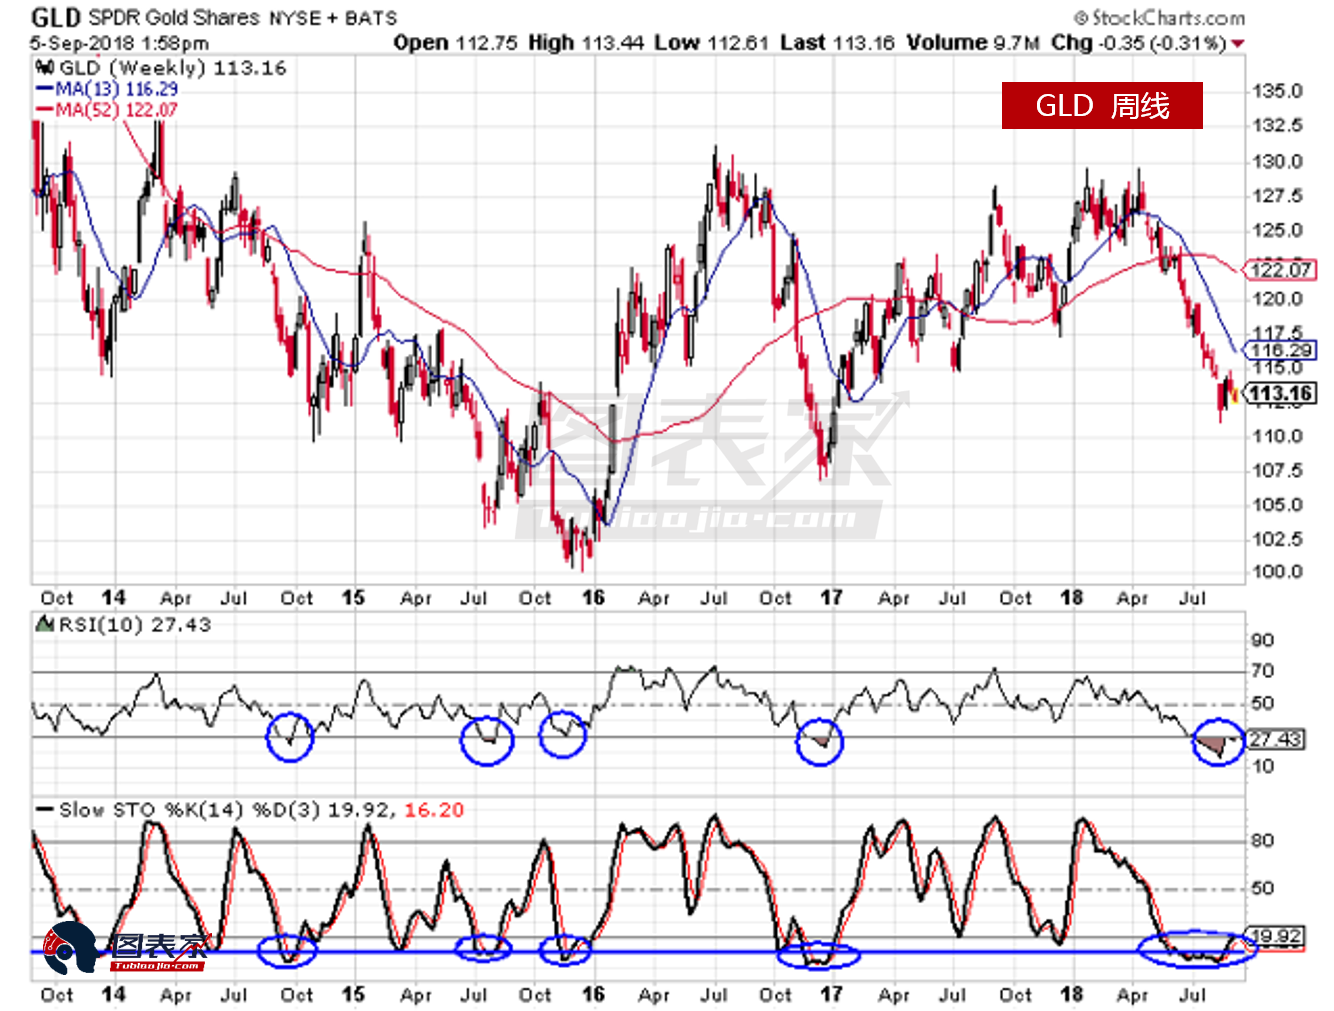The height and width of the screenshot is (1011, 1334).
Task: Click the 110.0 price axis label
Action: [x=1278, y=436]
